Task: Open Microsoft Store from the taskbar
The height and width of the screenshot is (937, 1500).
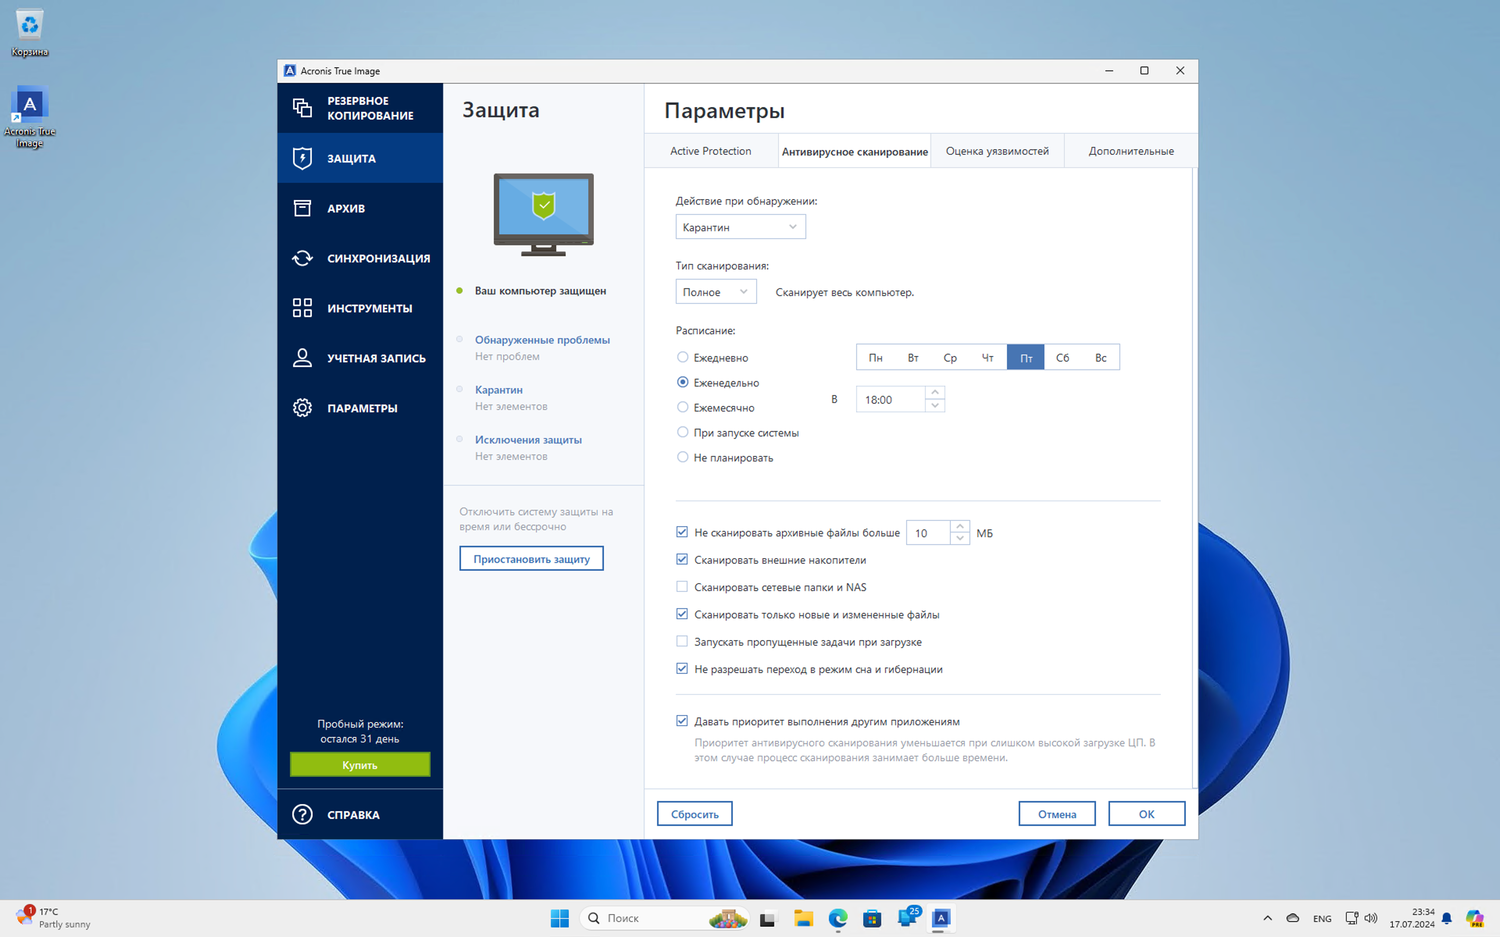Action: click(872, 918)
